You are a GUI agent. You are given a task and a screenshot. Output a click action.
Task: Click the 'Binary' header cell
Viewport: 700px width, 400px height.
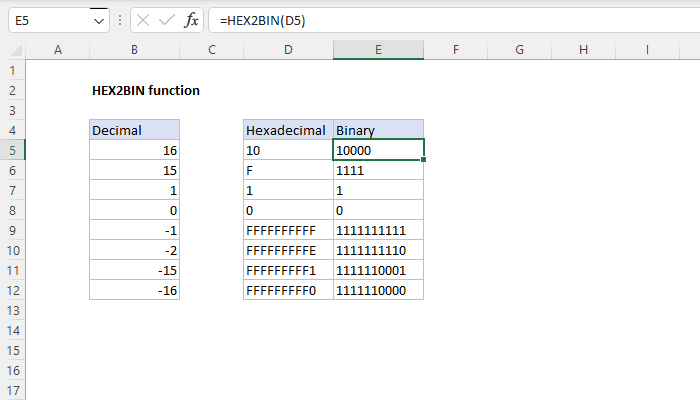click(x=378, y=130)
